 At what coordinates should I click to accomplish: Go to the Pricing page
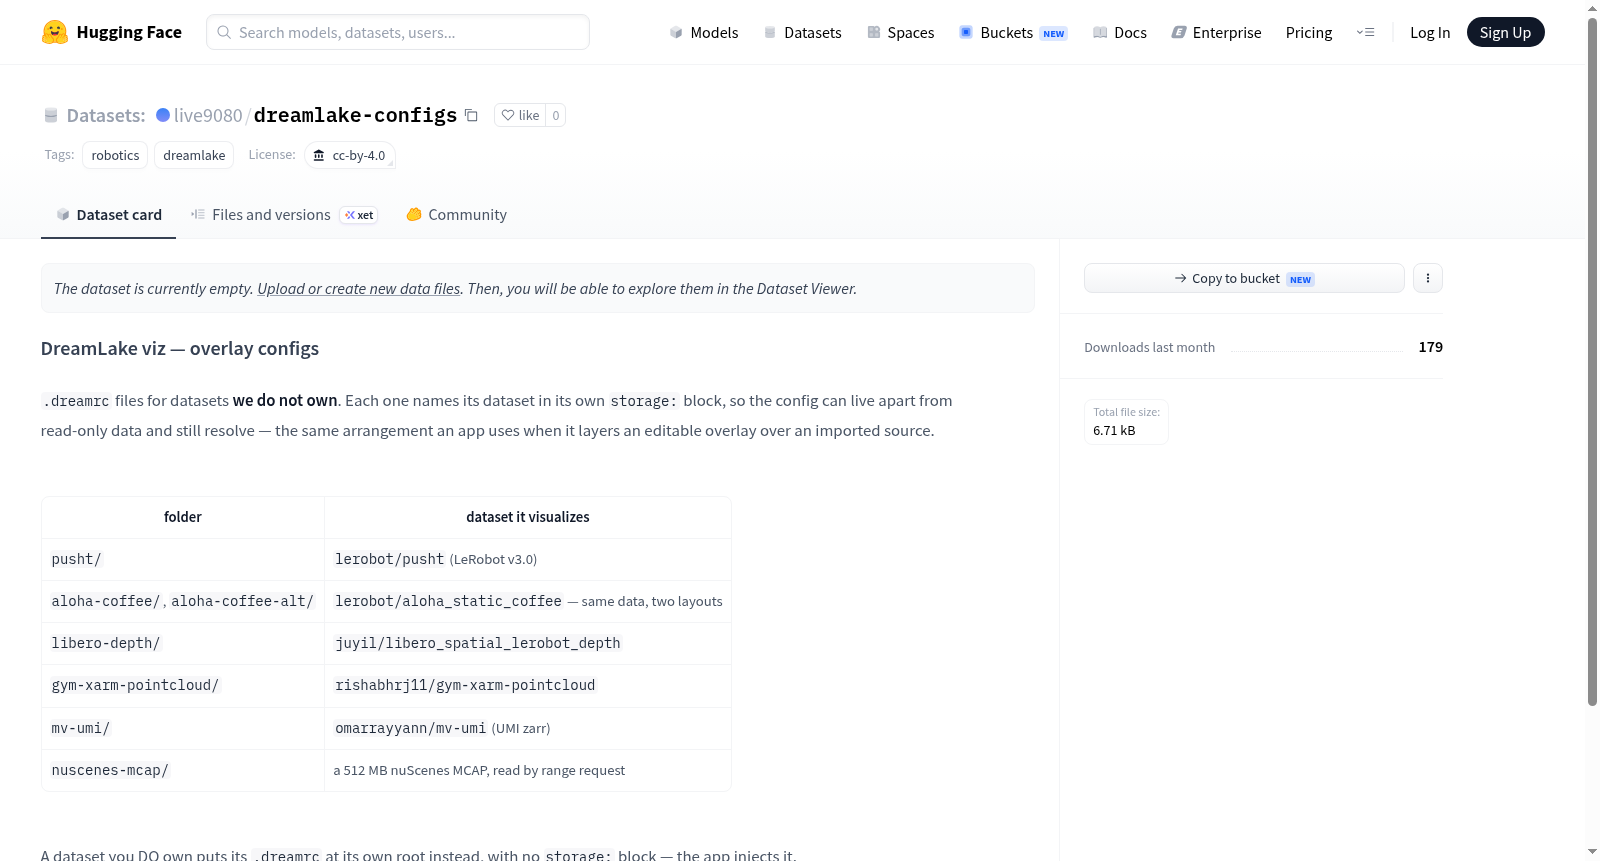[x=1309, y=32]
